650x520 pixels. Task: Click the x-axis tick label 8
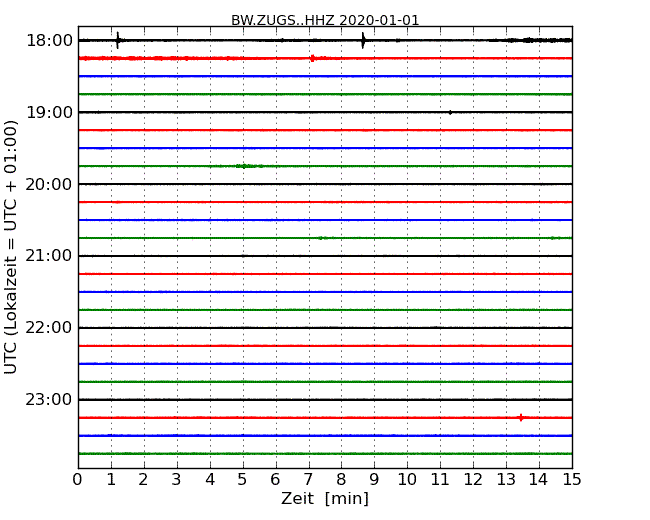click(341, 480)
